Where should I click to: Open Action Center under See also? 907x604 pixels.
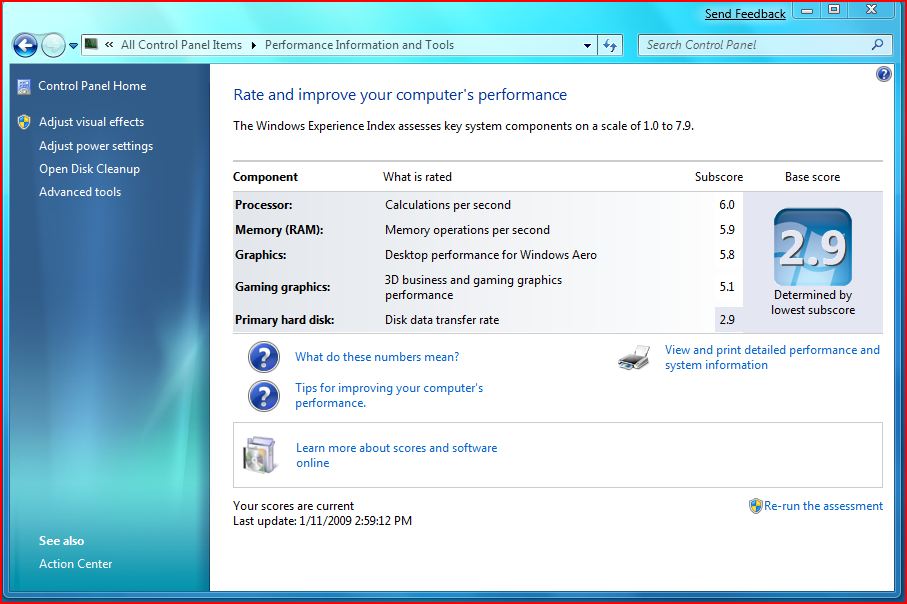pyautogui.click(x=75, y=564)
